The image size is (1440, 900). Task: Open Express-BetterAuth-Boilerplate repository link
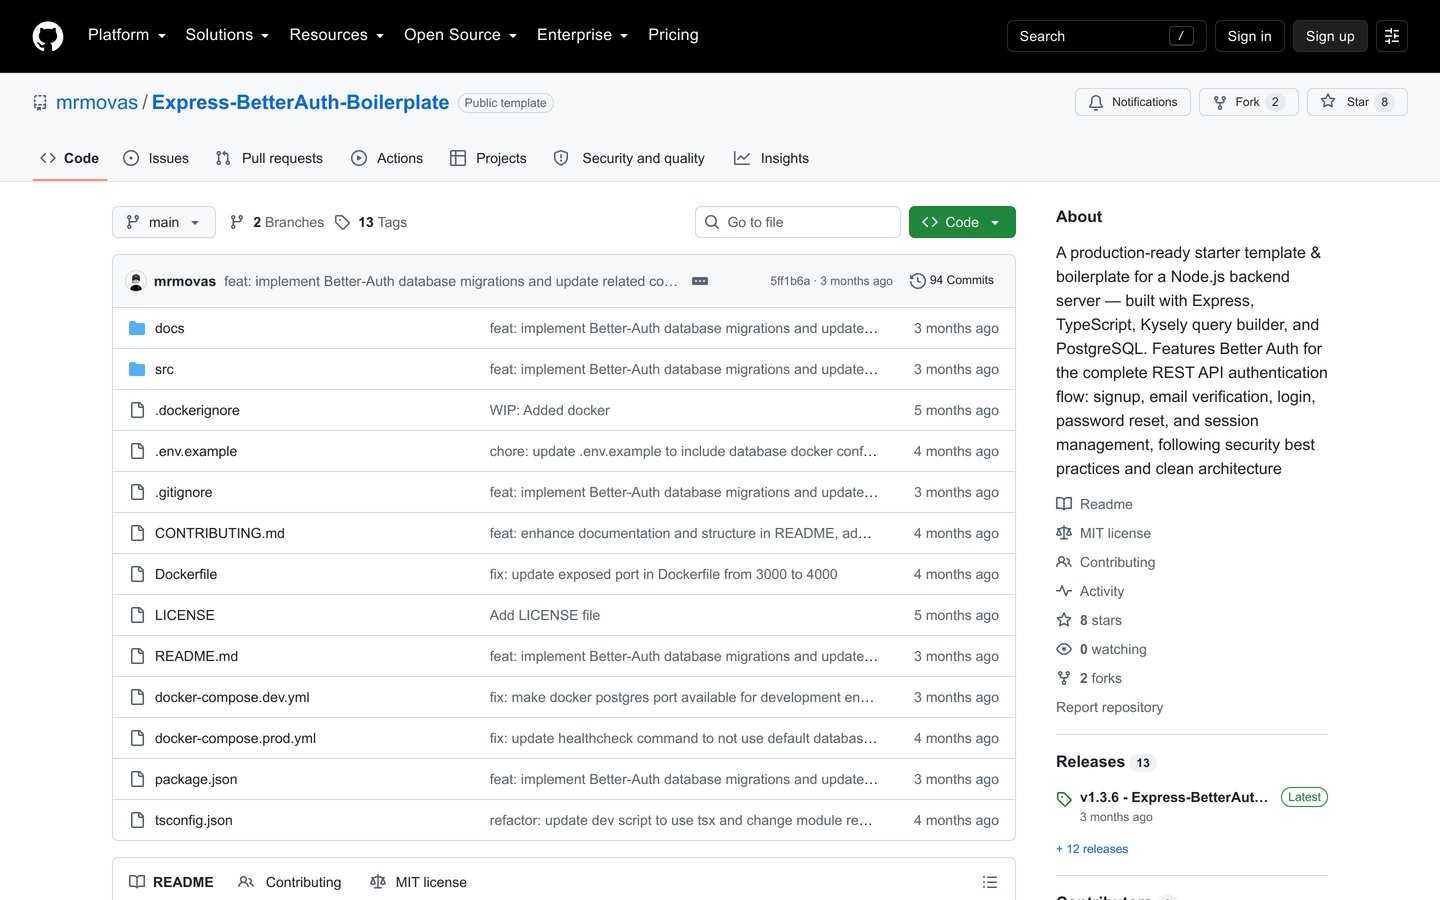(x=300, y=102)
